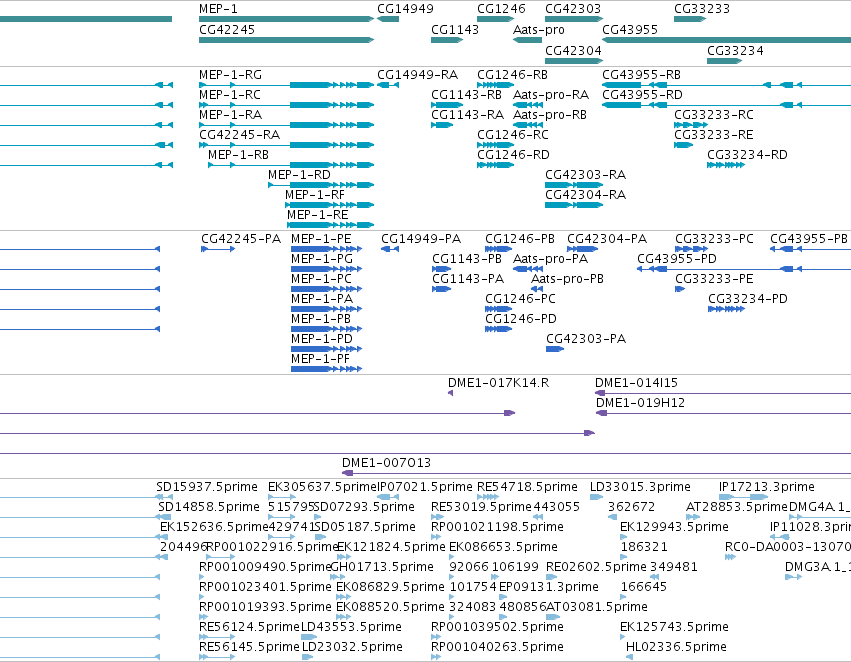This screenshot has height=662, width=851.
Task: Select the Aats-pro gene label
Action: click(x=539, y=29)
